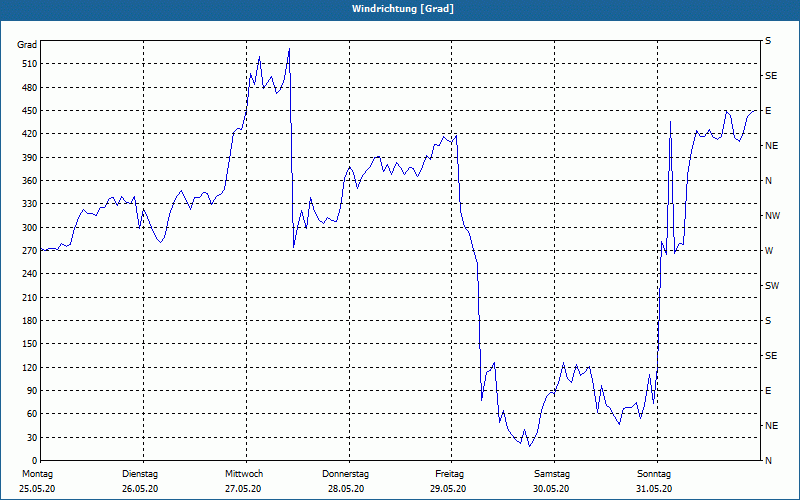The height and width of the screenshot is (500, 800).
Task: Select the y-axis value 300
Action: pos(31,227)
